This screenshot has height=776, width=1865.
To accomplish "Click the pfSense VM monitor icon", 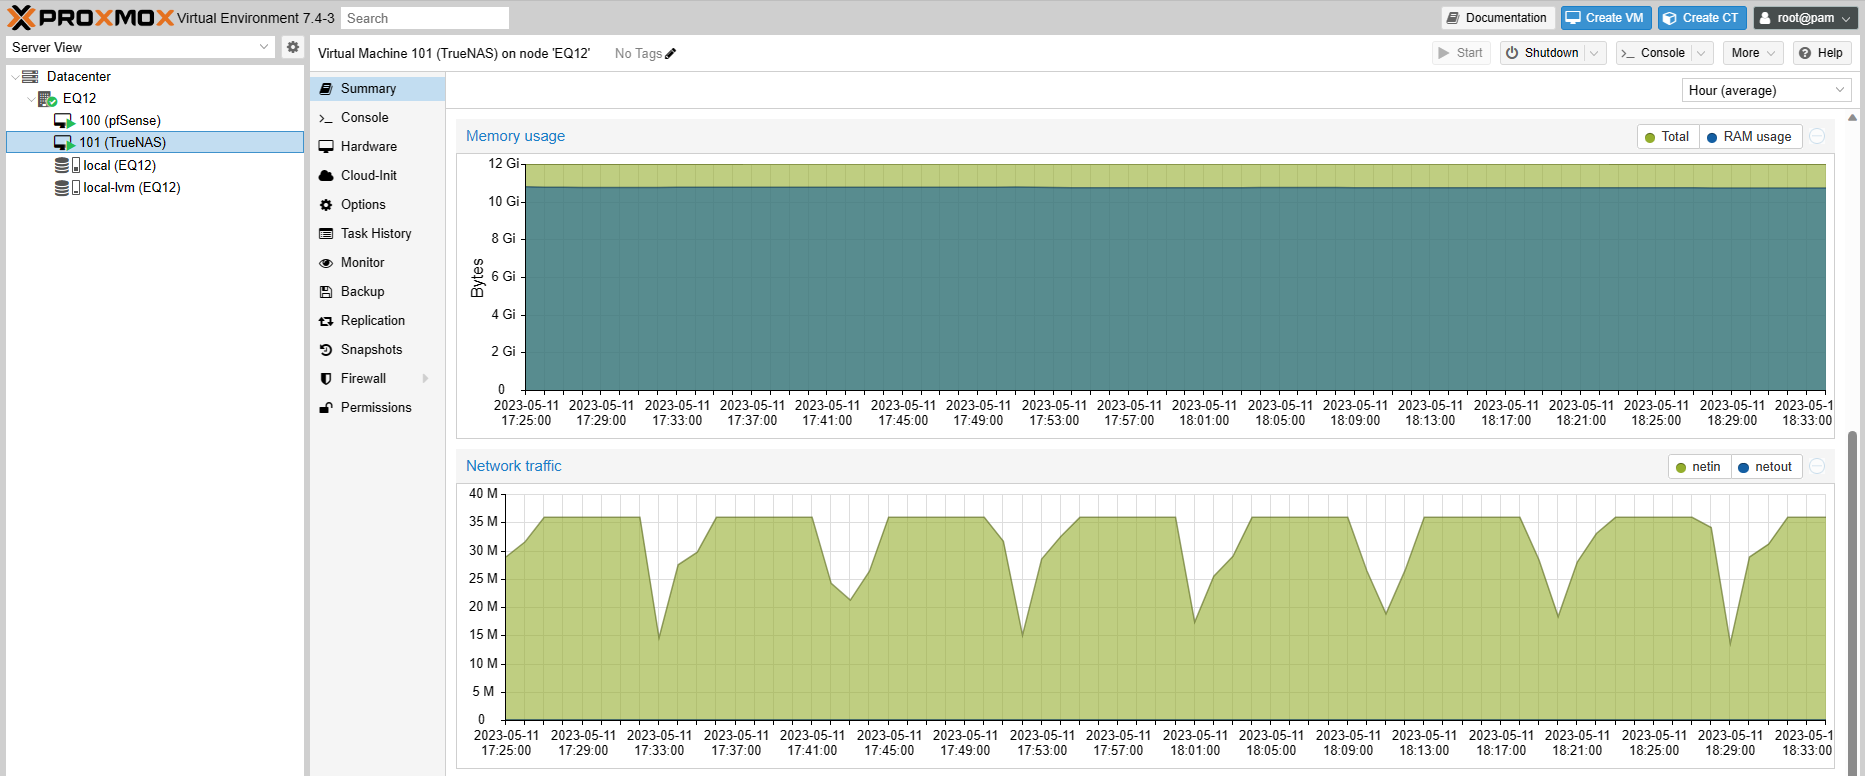I will [64, 120].
